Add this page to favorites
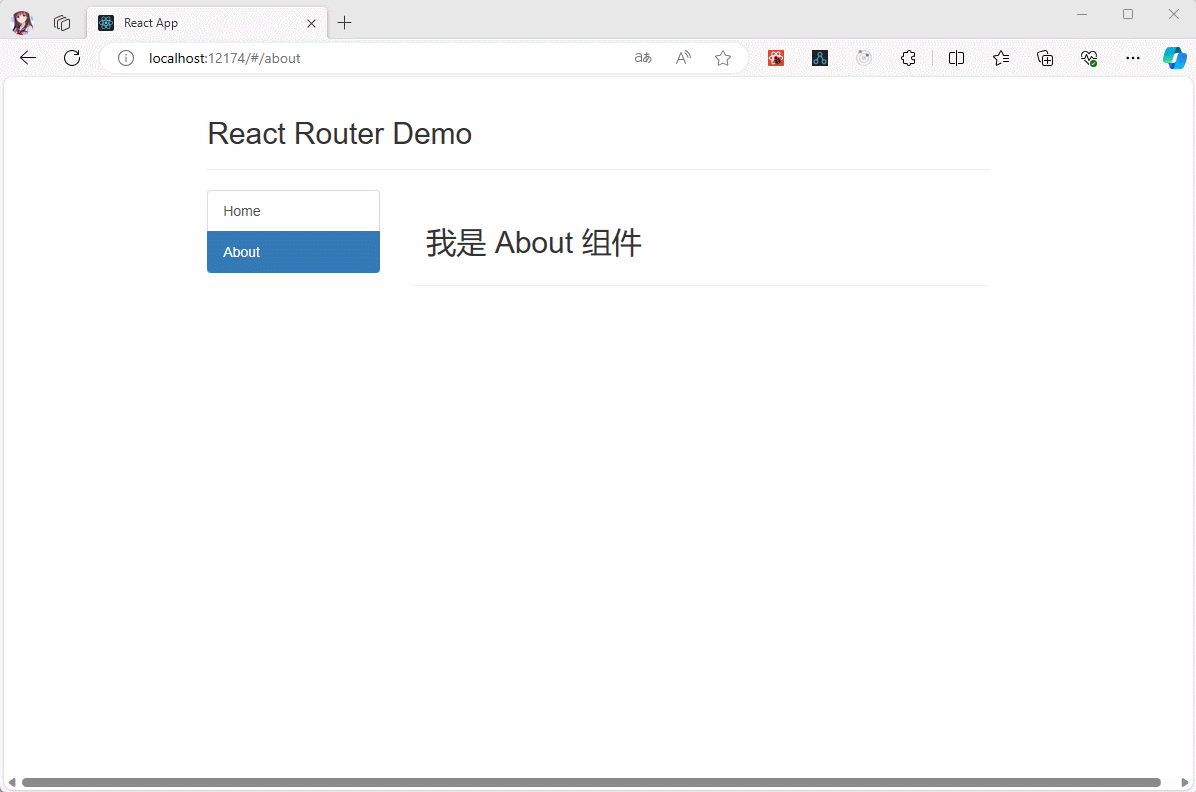This screenshot has width=1196, height=792. (723, 58)
